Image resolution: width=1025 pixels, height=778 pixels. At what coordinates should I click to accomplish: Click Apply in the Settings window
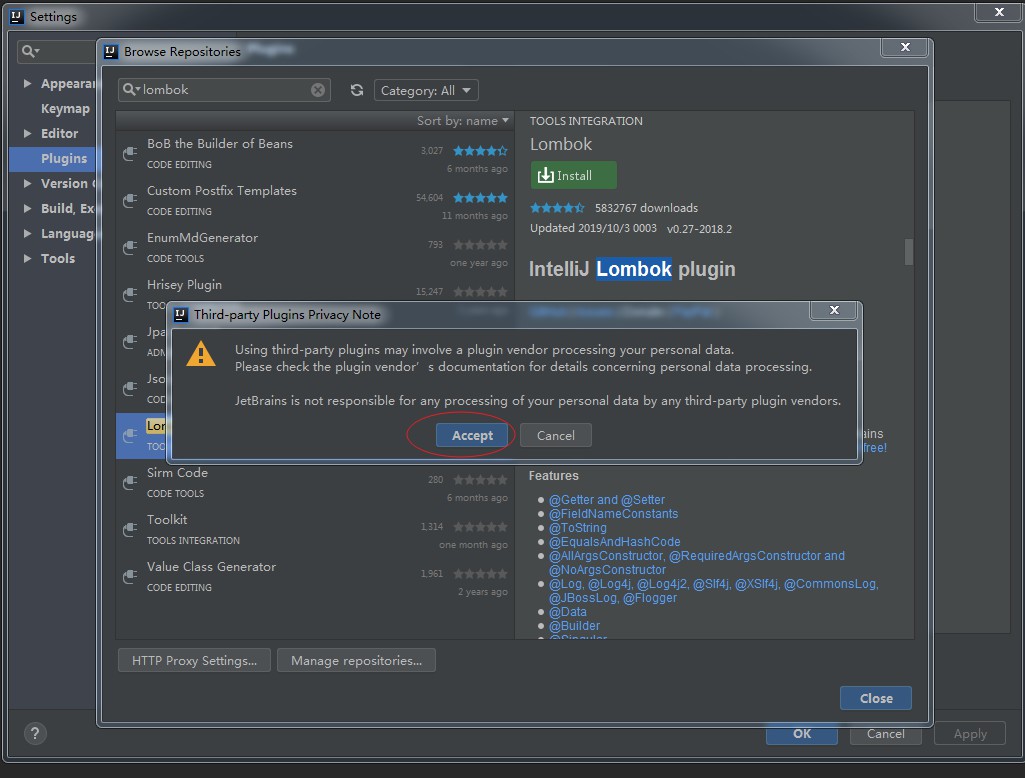pyautogui.click(x=970, y=734)
